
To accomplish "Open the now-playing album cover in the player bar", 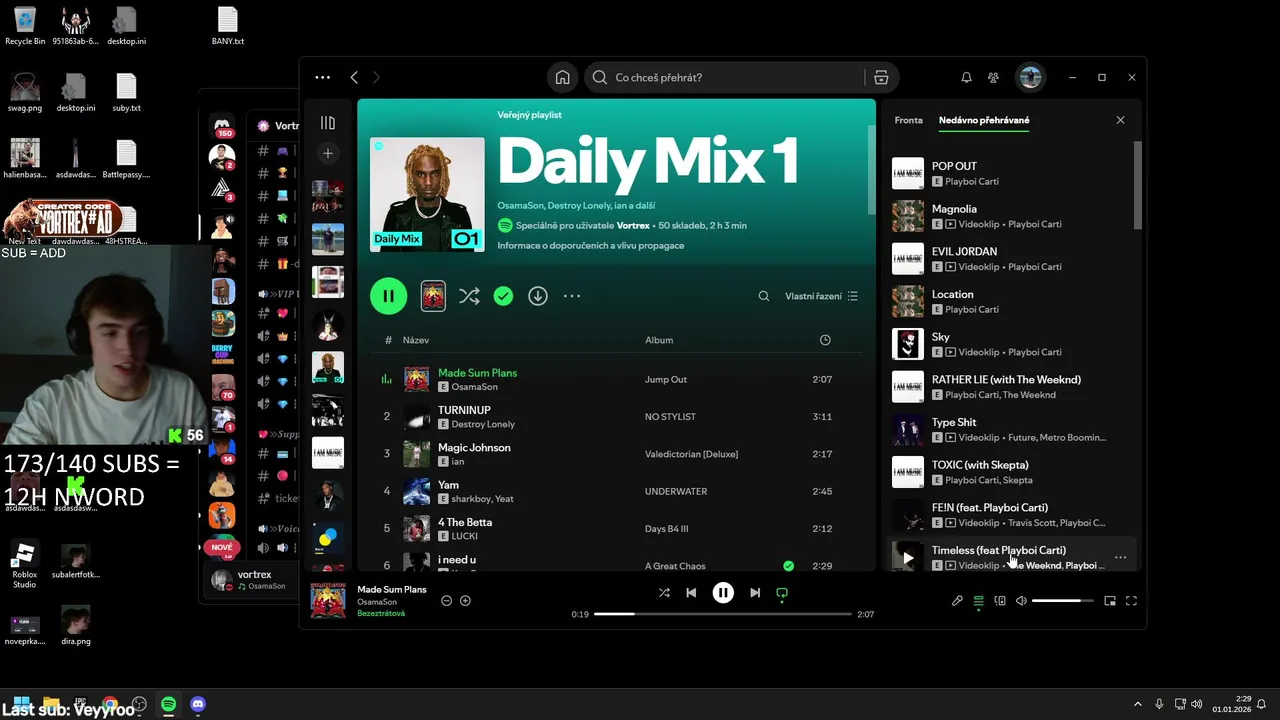I will [x=328, y=600].
